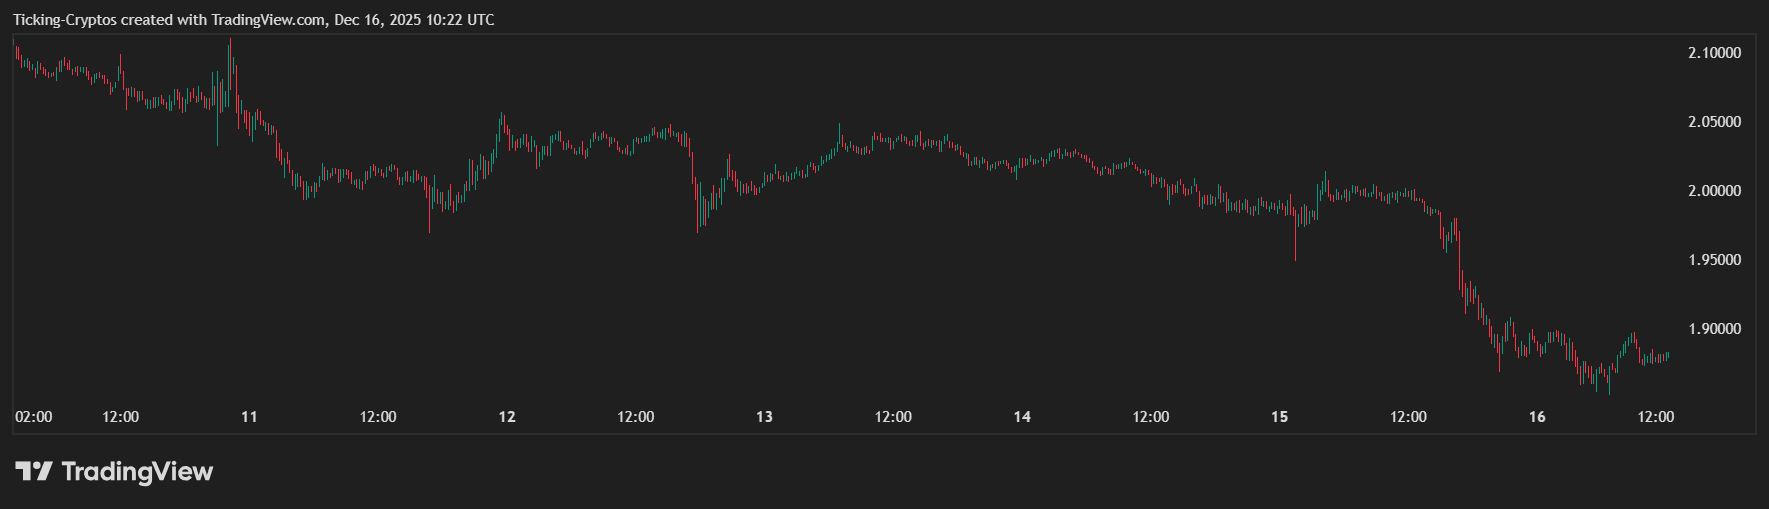Click date 15 on the time axis
This screenshot has height=509, width=1769.
pyautogui.click(x=1279, y=417)
